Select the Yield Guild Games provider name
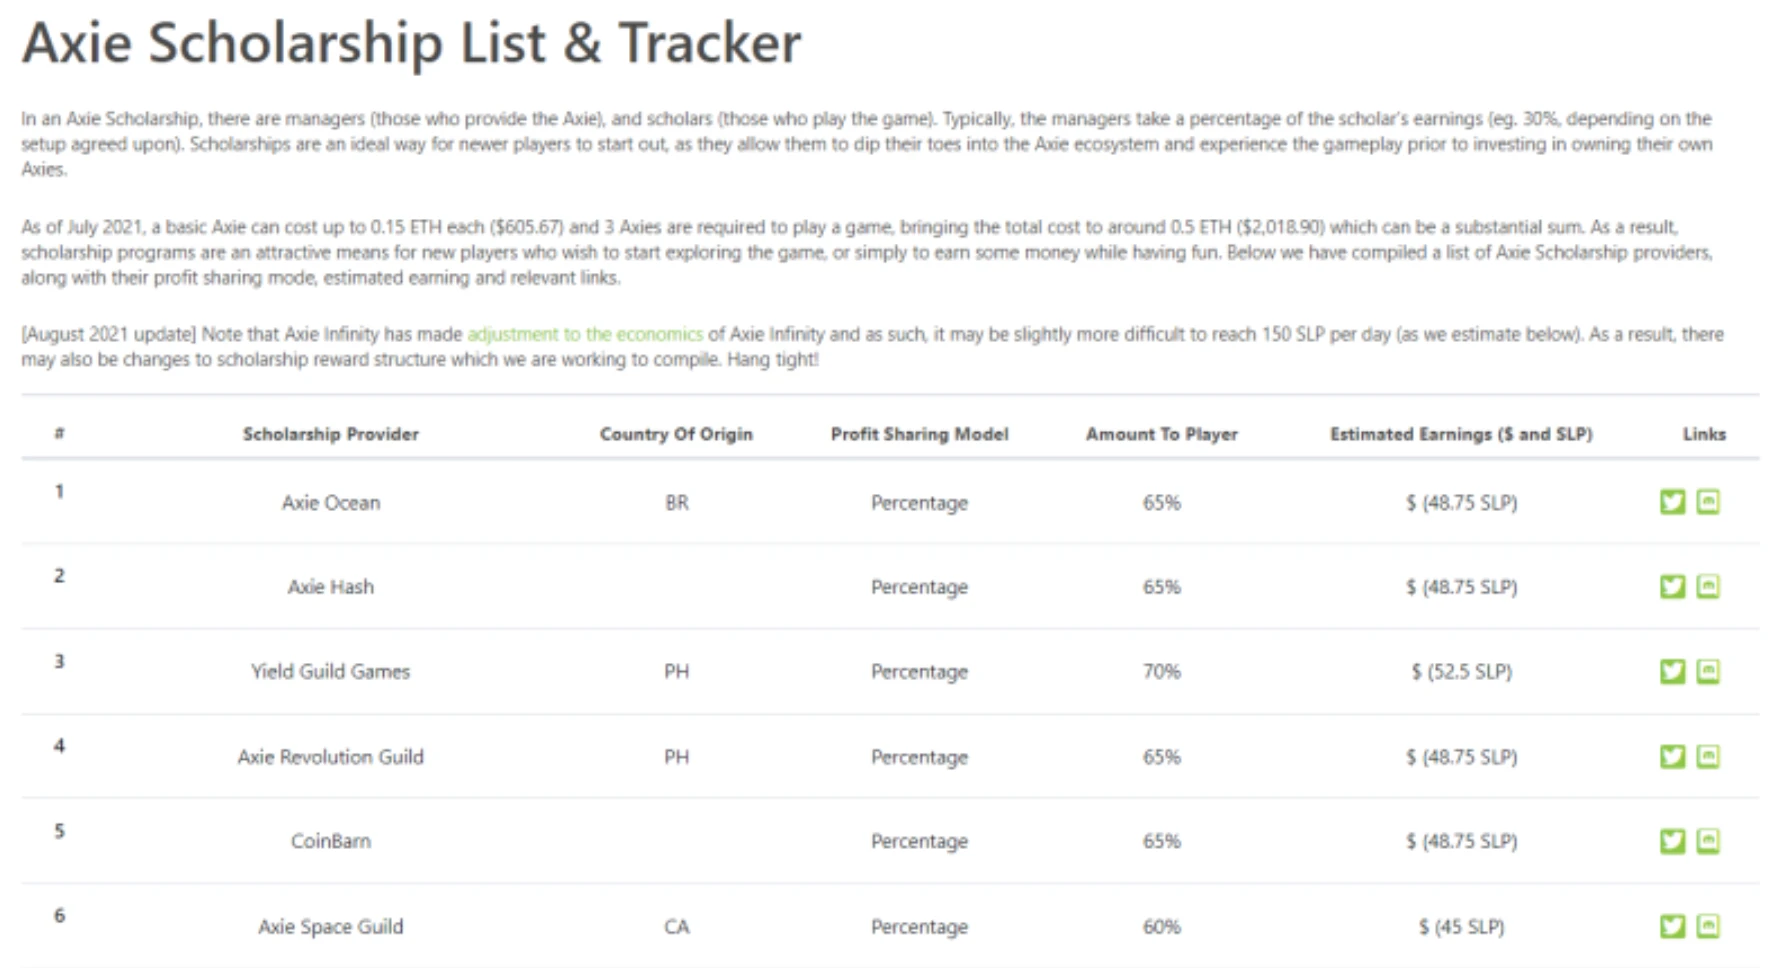 point(330,672)
